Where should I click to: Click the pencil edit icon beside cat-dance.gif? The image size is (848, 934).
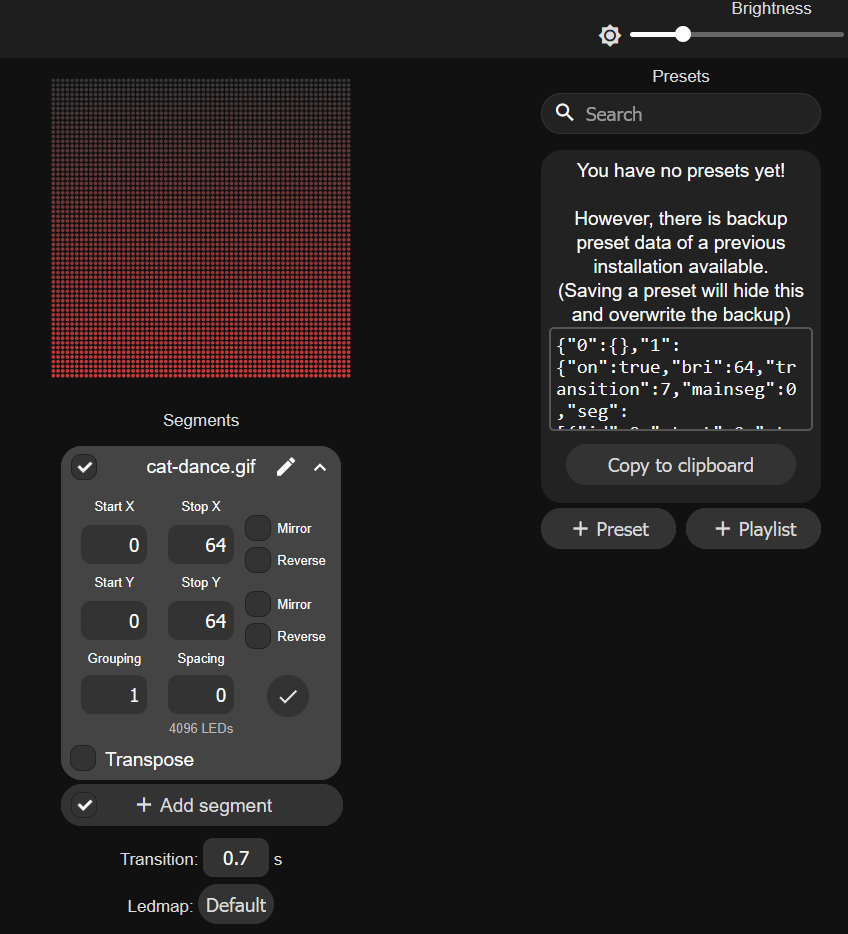pyautogui.click(x=286, y=467)
